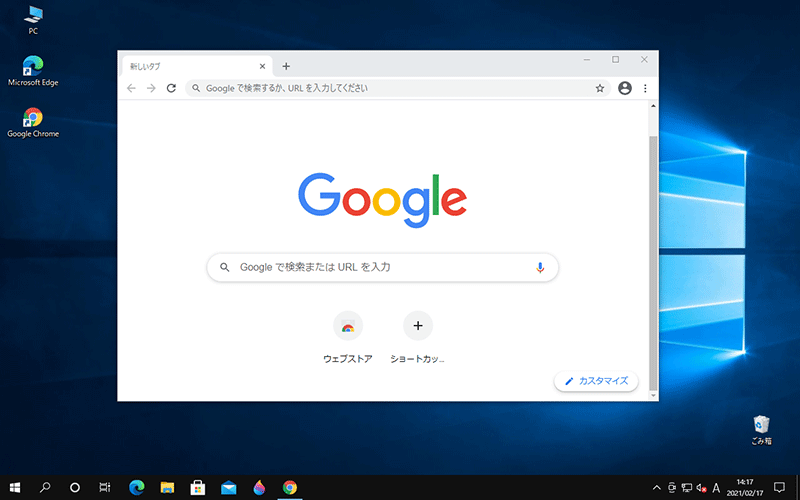Screen dimensions: 800x500
Task: Show hidden system tray icons
Action: [657, 488]
